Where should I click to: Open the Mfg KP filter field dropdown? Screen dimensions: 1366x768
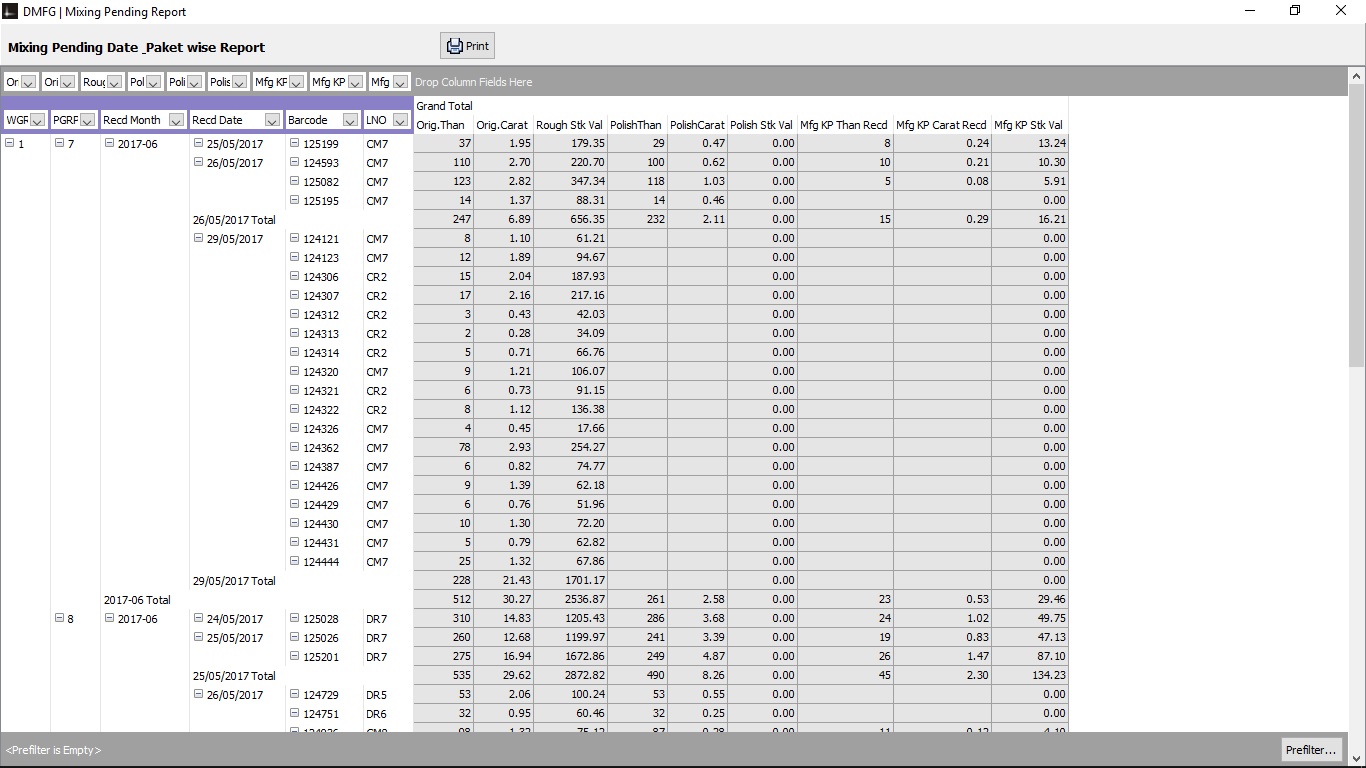pyautogui.click(x=354, y=82)
